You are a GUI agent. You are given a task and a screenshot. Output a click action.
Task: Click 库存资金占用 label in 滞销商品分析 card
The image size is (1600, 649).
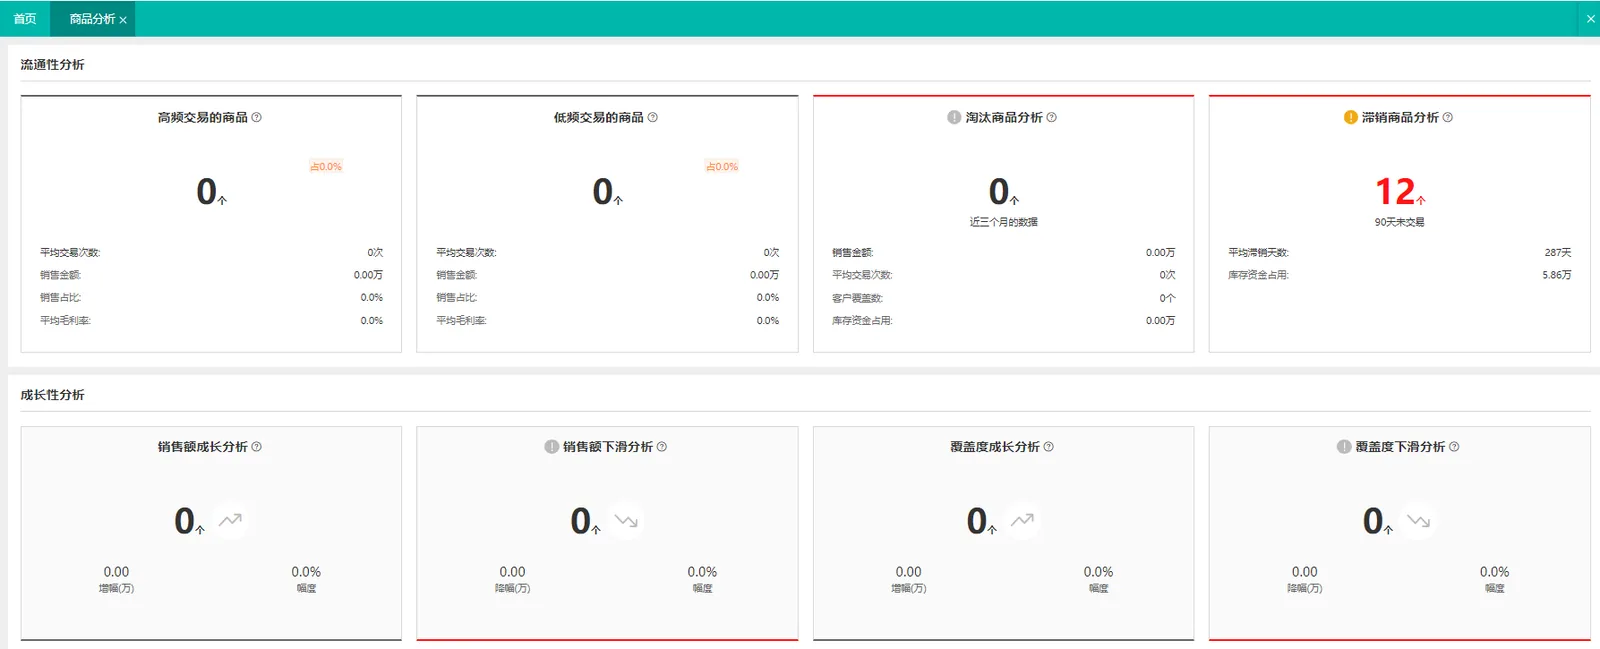point(1258,275)
